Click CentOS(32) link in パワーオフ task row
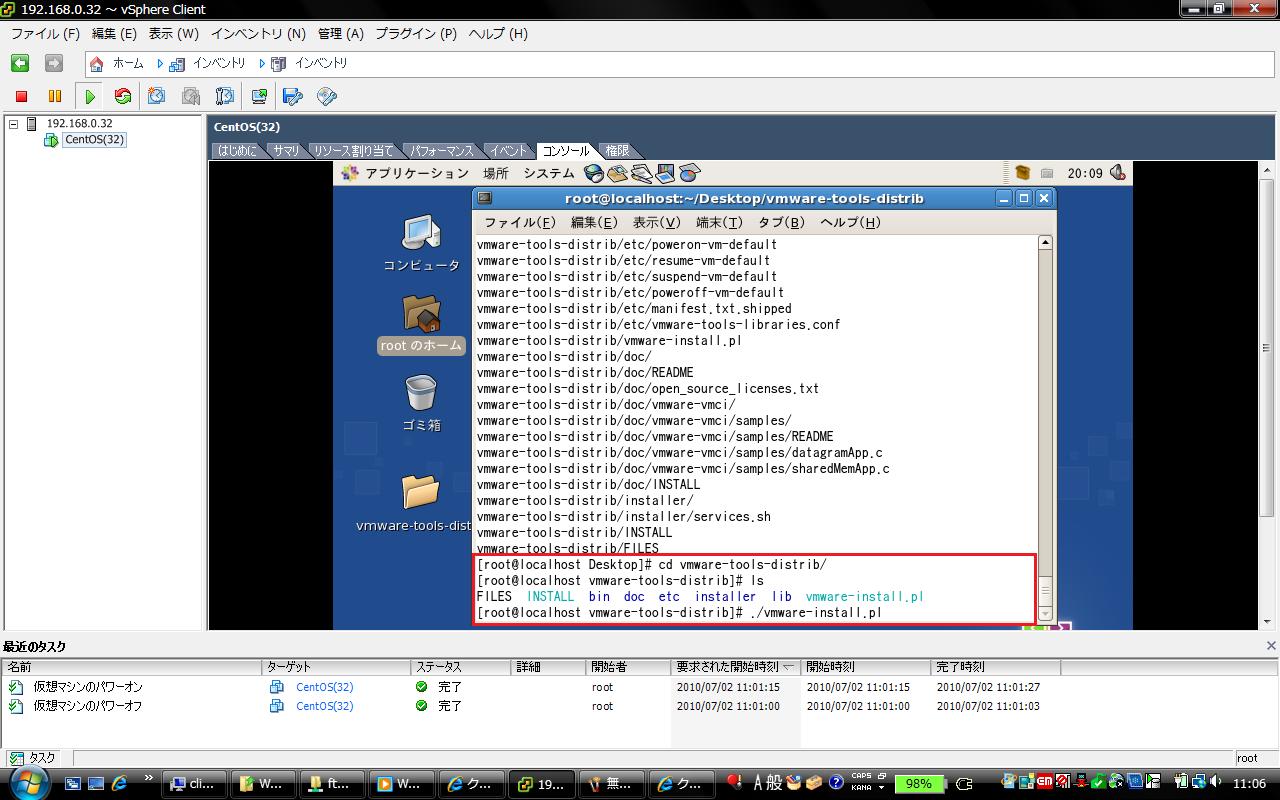1280x800 pixels. click(324, 706)
